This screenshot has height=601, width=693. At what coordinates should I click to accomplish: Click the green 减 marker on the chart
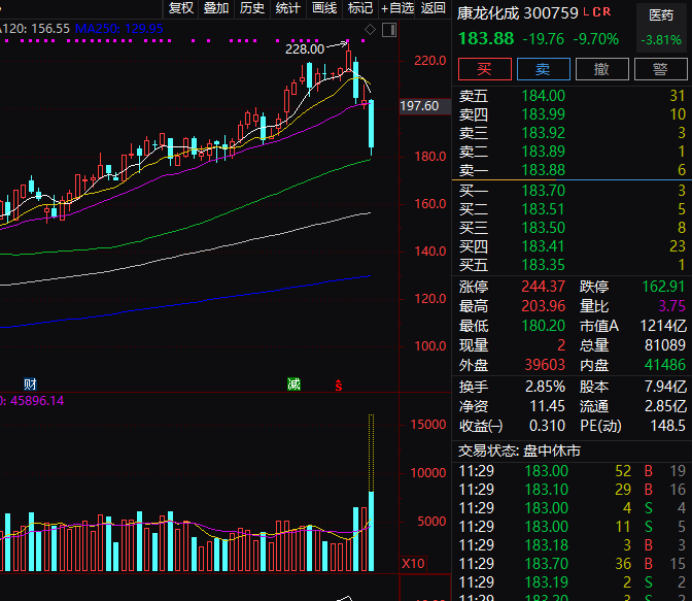(x=293, y=384)
